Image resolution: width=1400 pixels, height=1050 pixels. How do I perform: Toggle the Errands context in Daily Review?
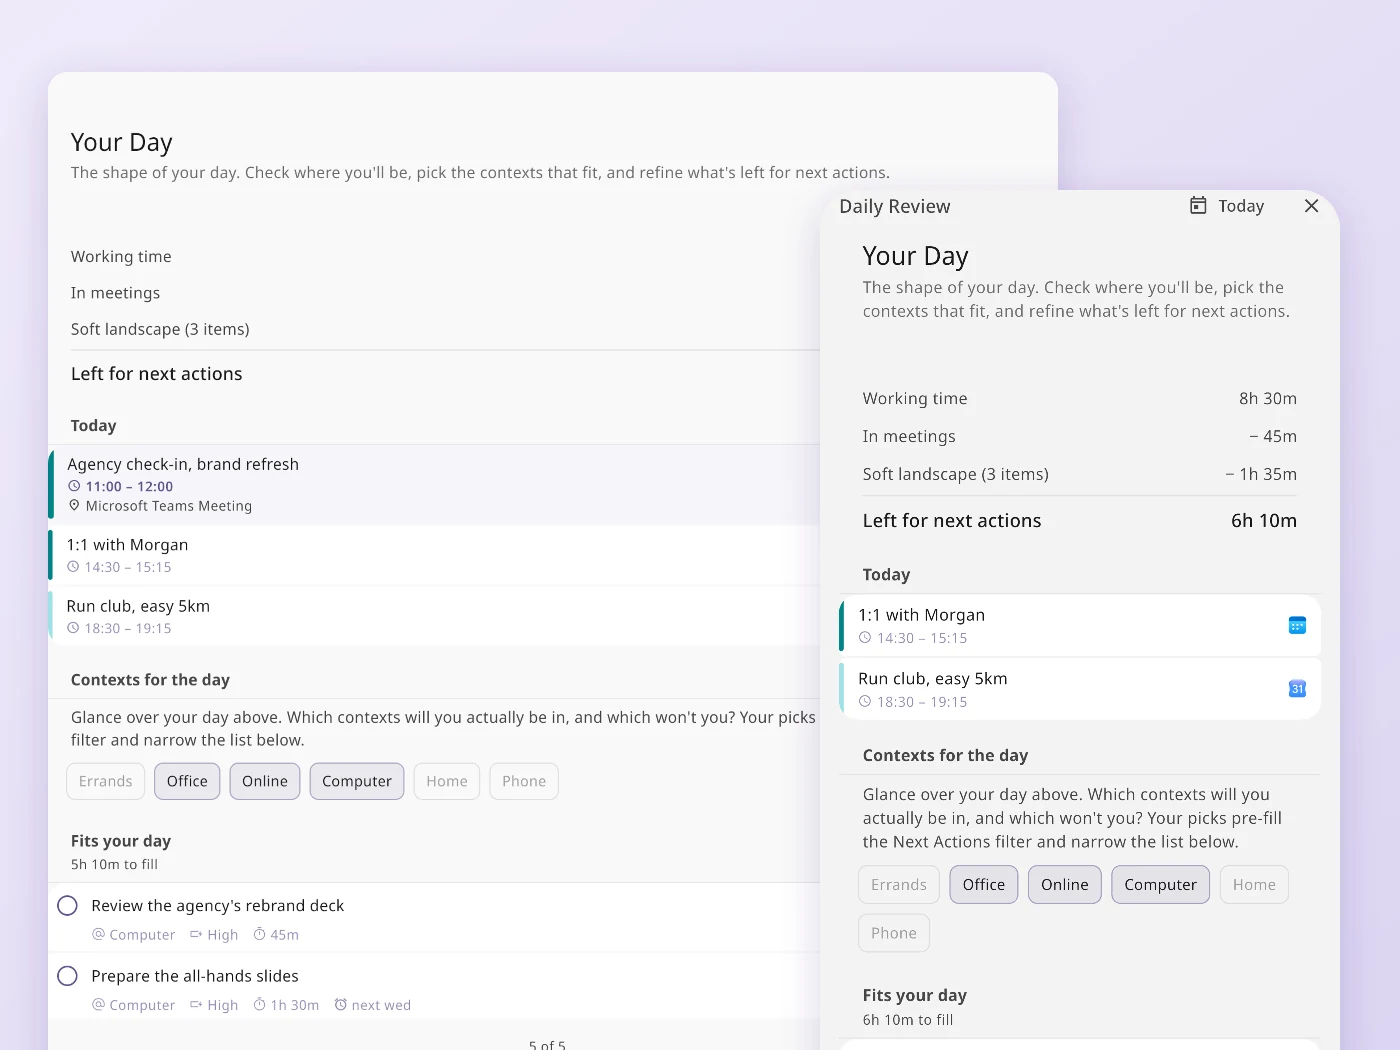(899, 884)
